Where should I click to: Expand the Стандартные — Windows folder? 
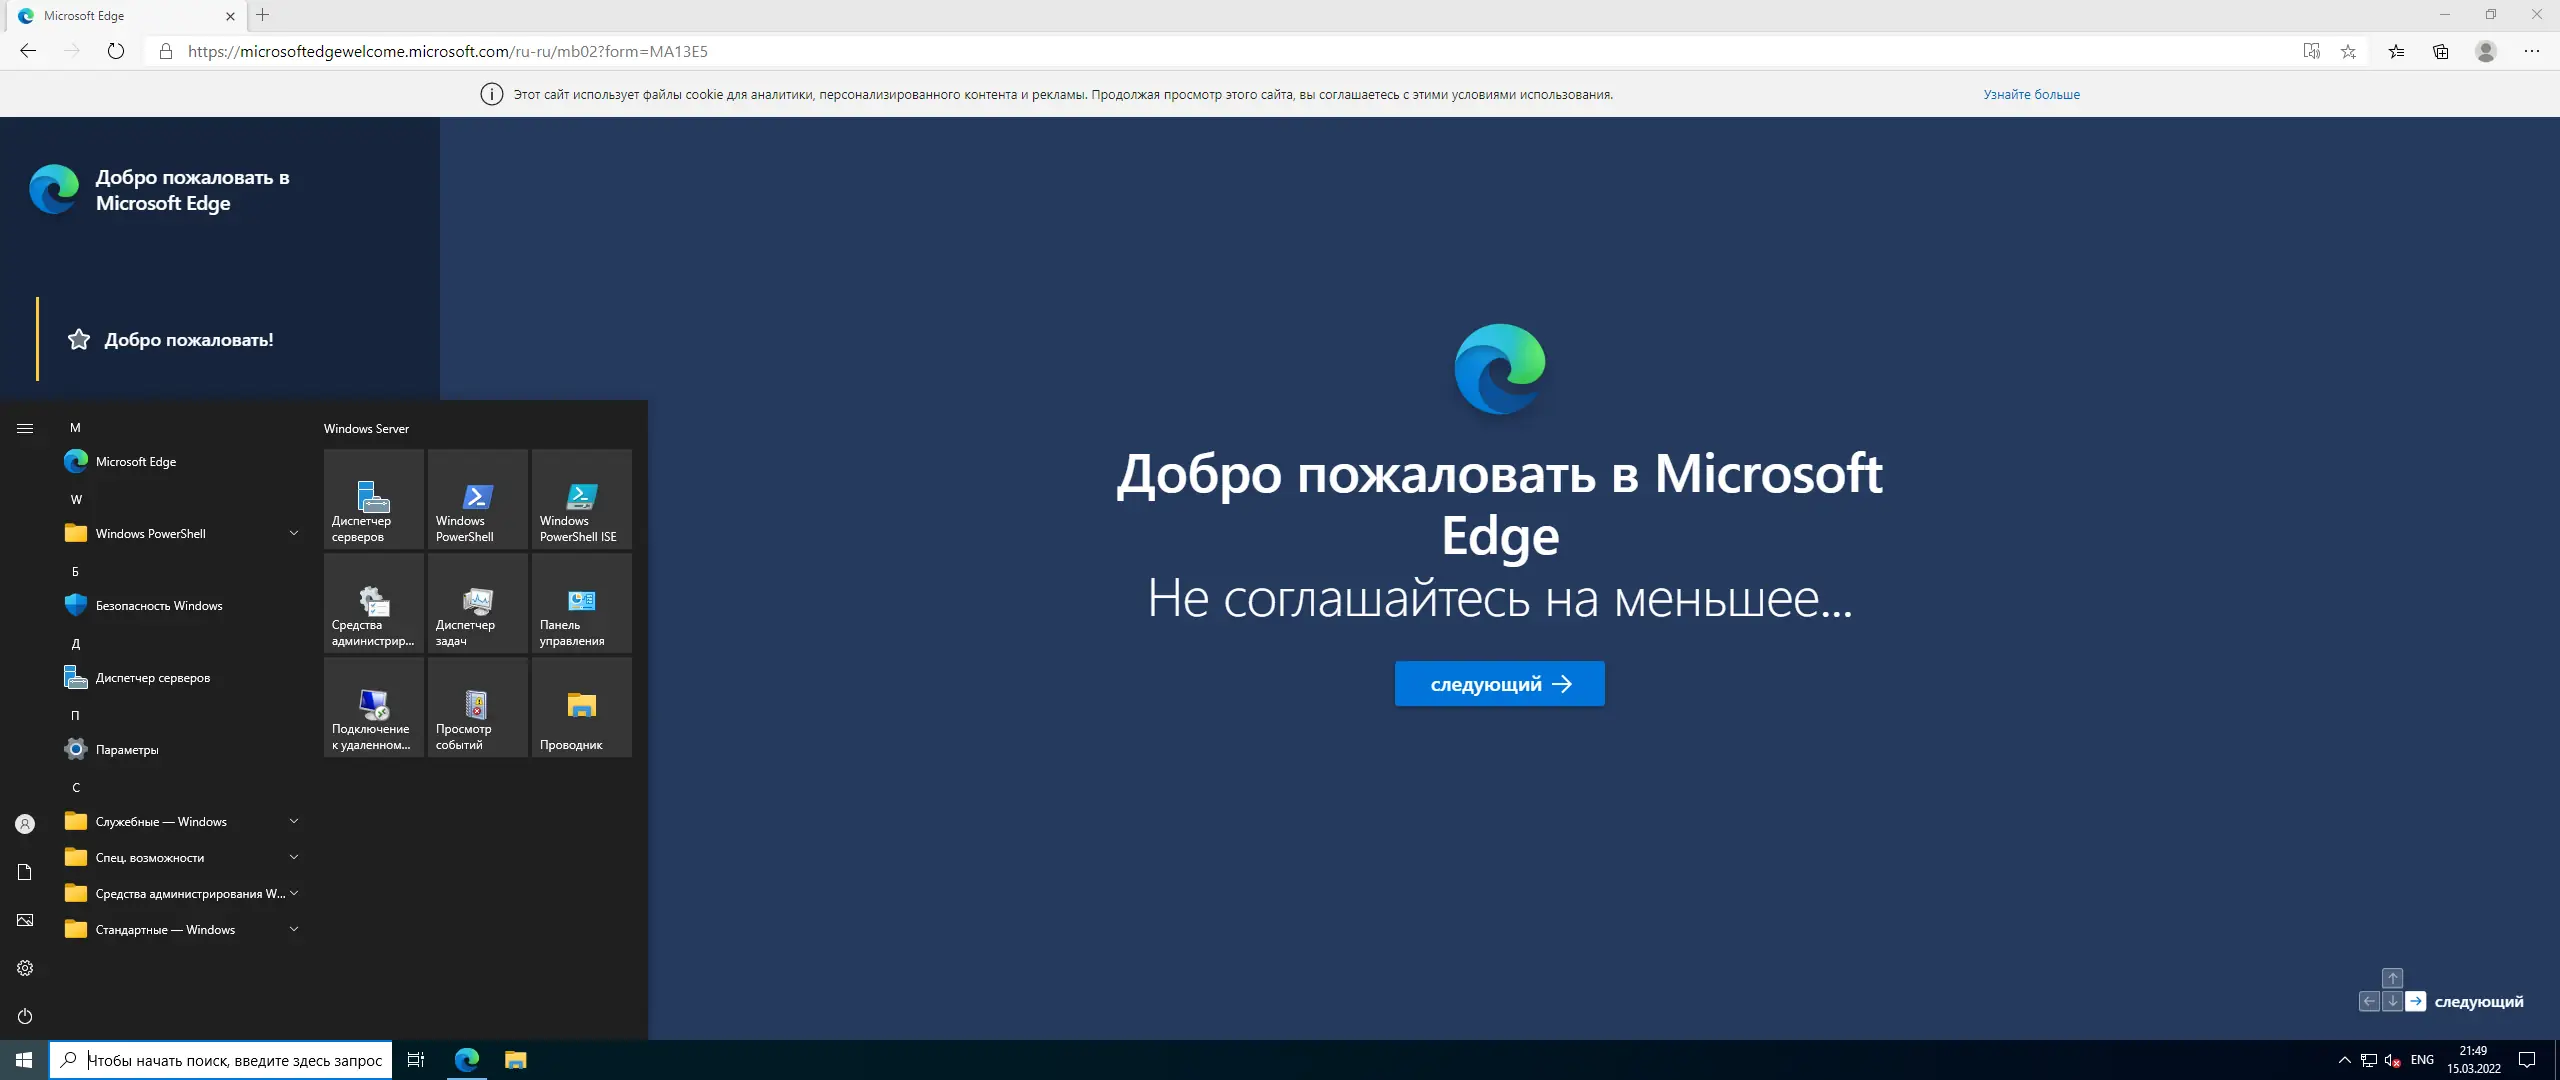click(294, 929)
